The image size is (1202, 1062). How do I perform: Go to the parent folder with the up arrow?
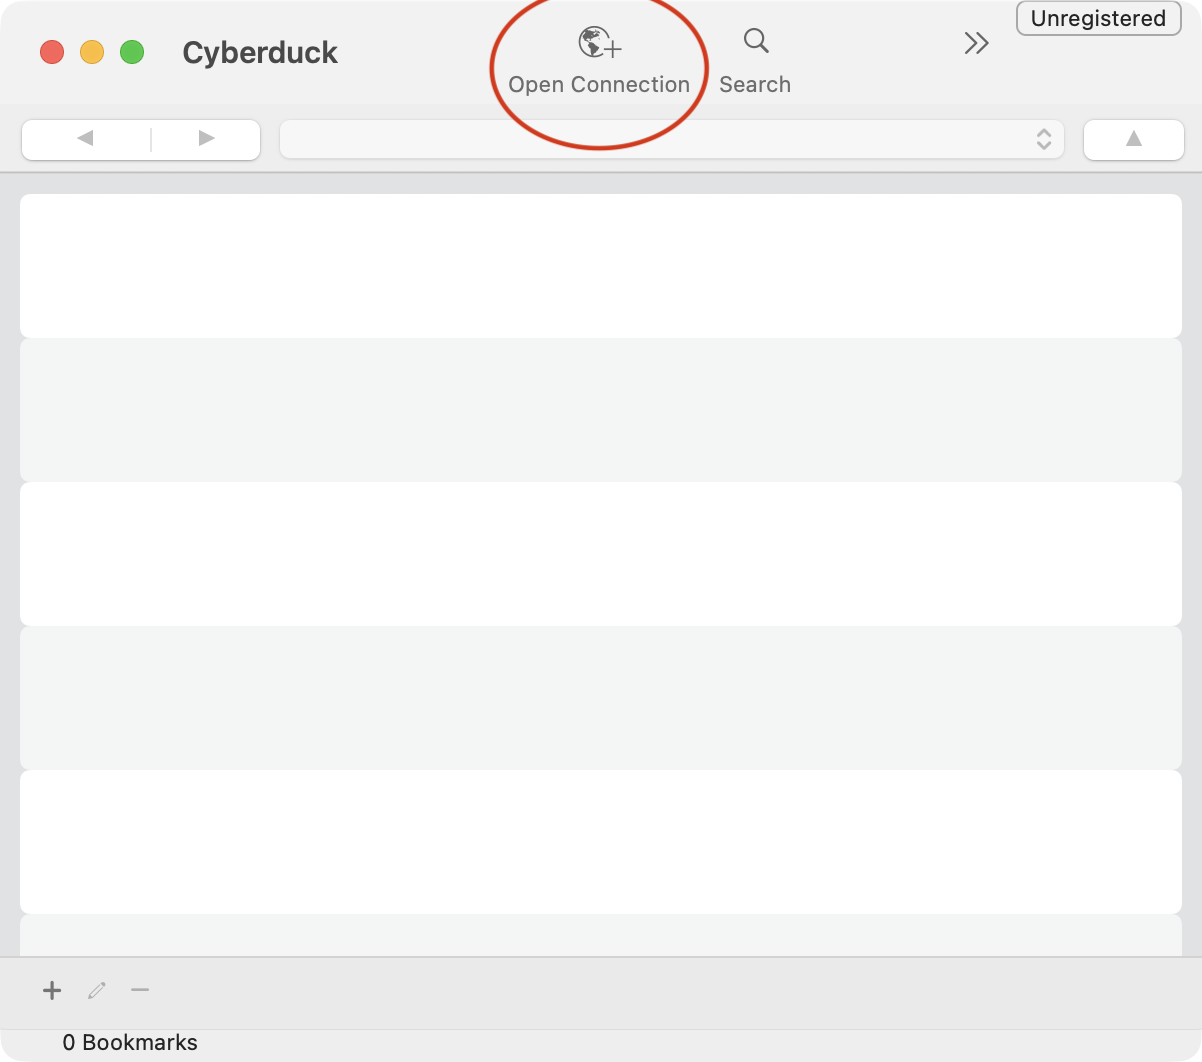click(x=1134, y=139)
